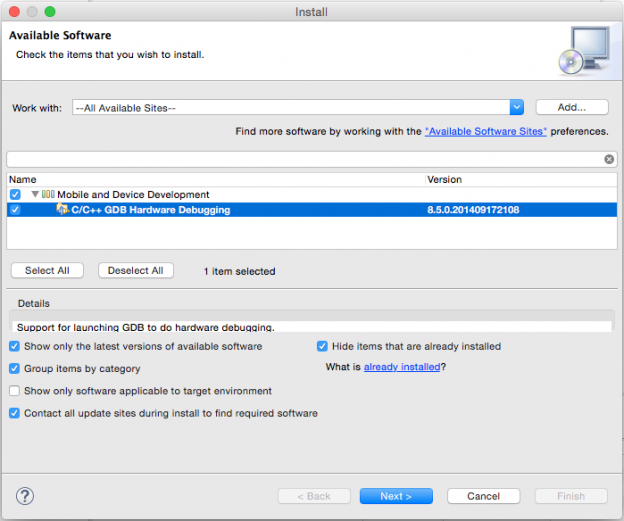
Task: Click in the filter text field
Action: [300, 159]
